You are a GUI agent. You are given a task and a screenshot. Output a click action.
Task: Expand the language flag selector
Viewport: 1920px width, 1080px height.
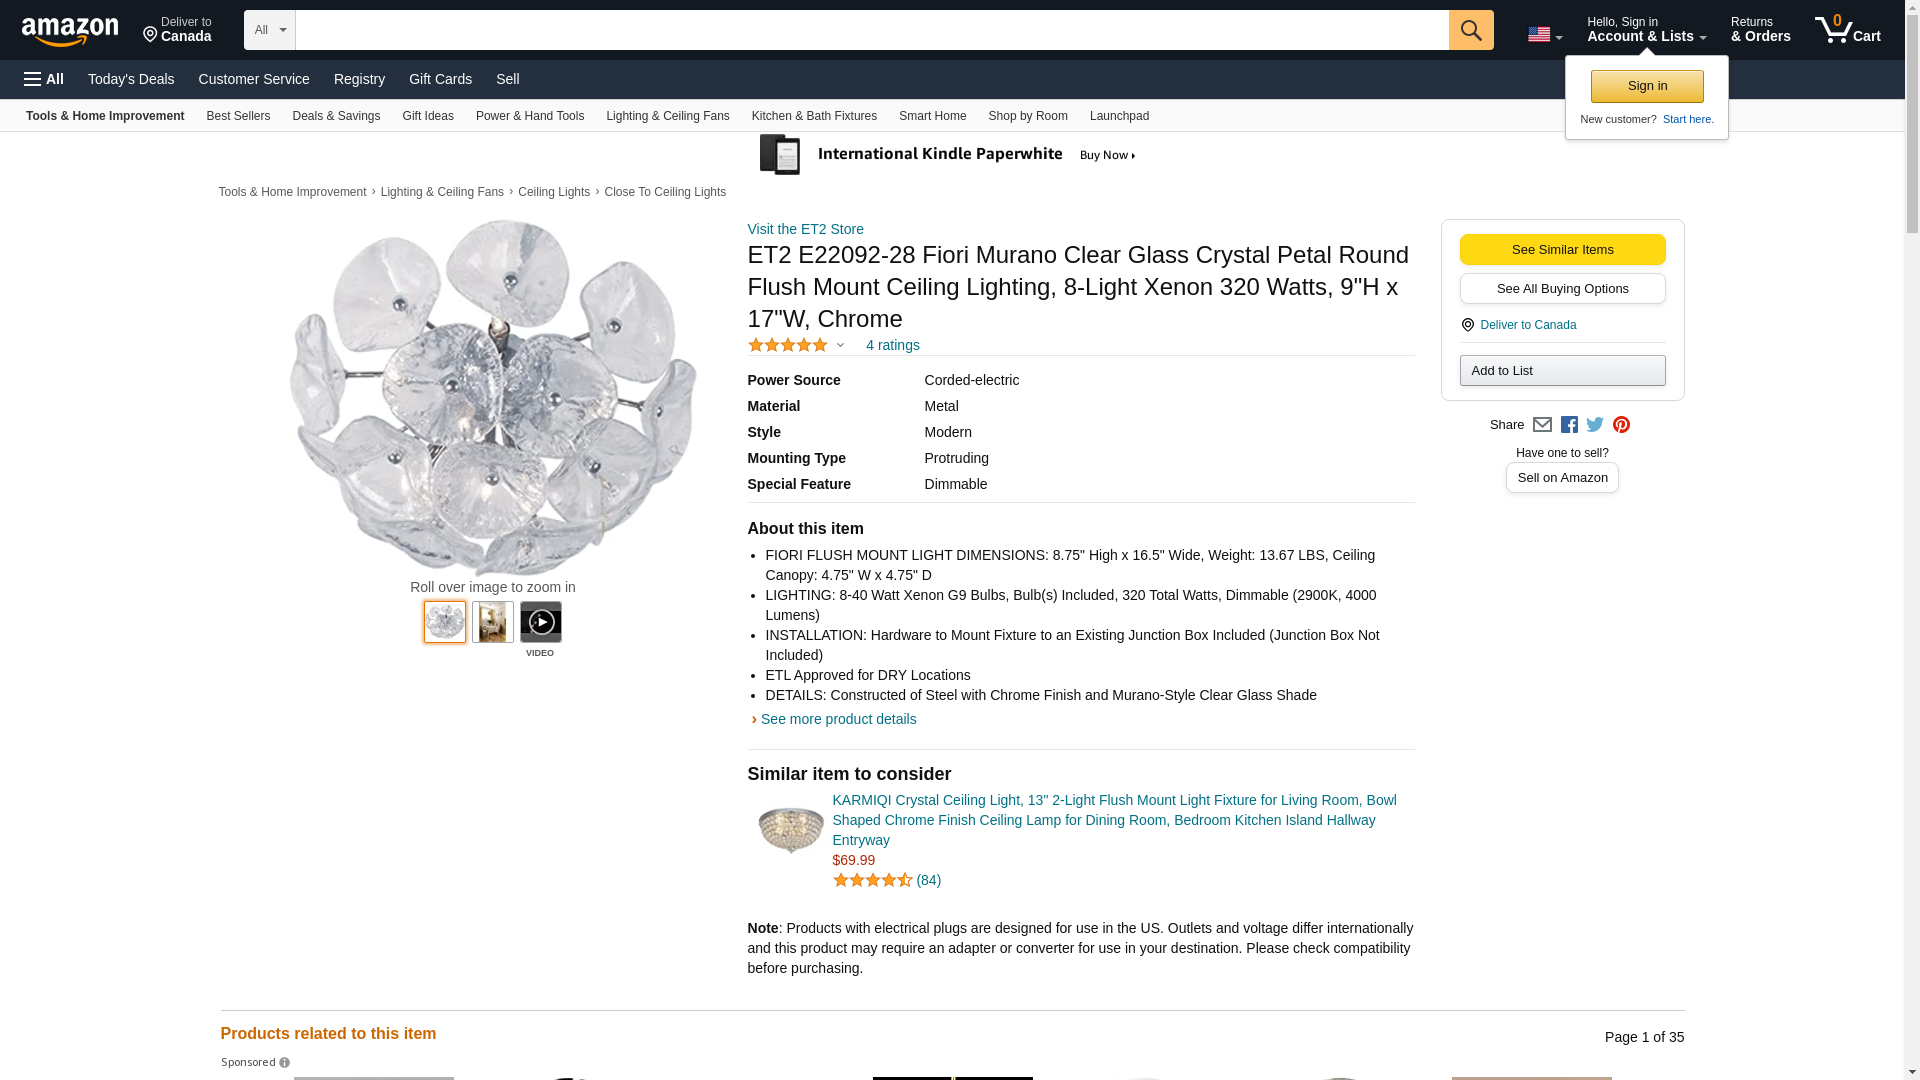1544,35
